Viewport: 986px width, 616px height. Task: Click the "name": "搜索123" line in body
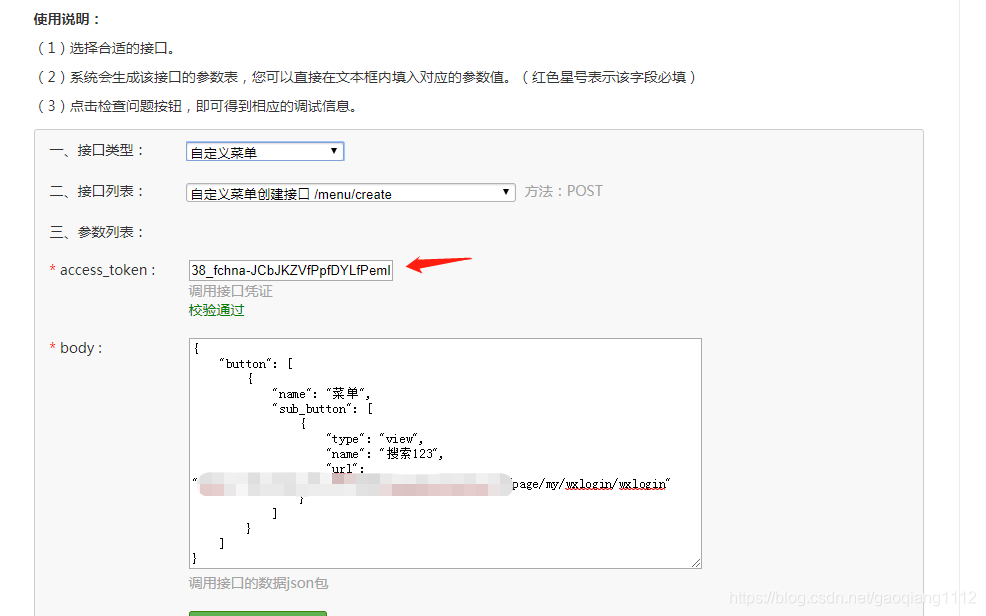click(385, 454)
